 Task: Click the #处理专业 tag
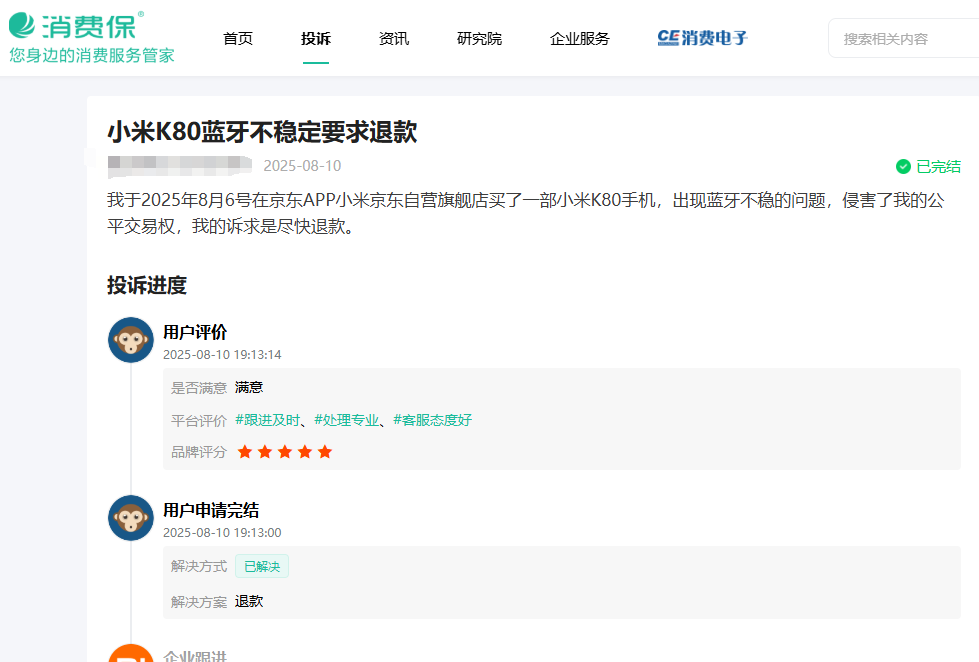(347, 420)
